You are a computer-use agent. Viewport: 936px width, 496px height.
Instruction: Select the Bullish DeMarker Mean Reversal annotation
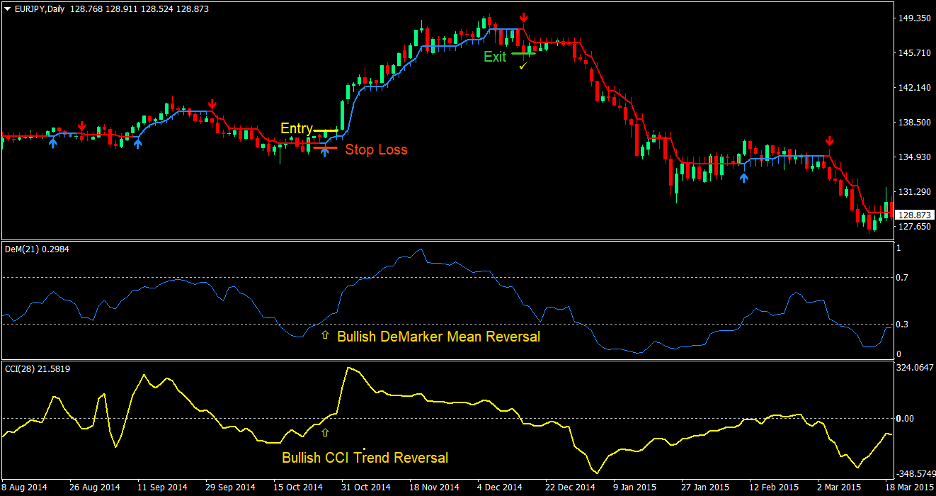pyautogui.click(x=438, y=337)
